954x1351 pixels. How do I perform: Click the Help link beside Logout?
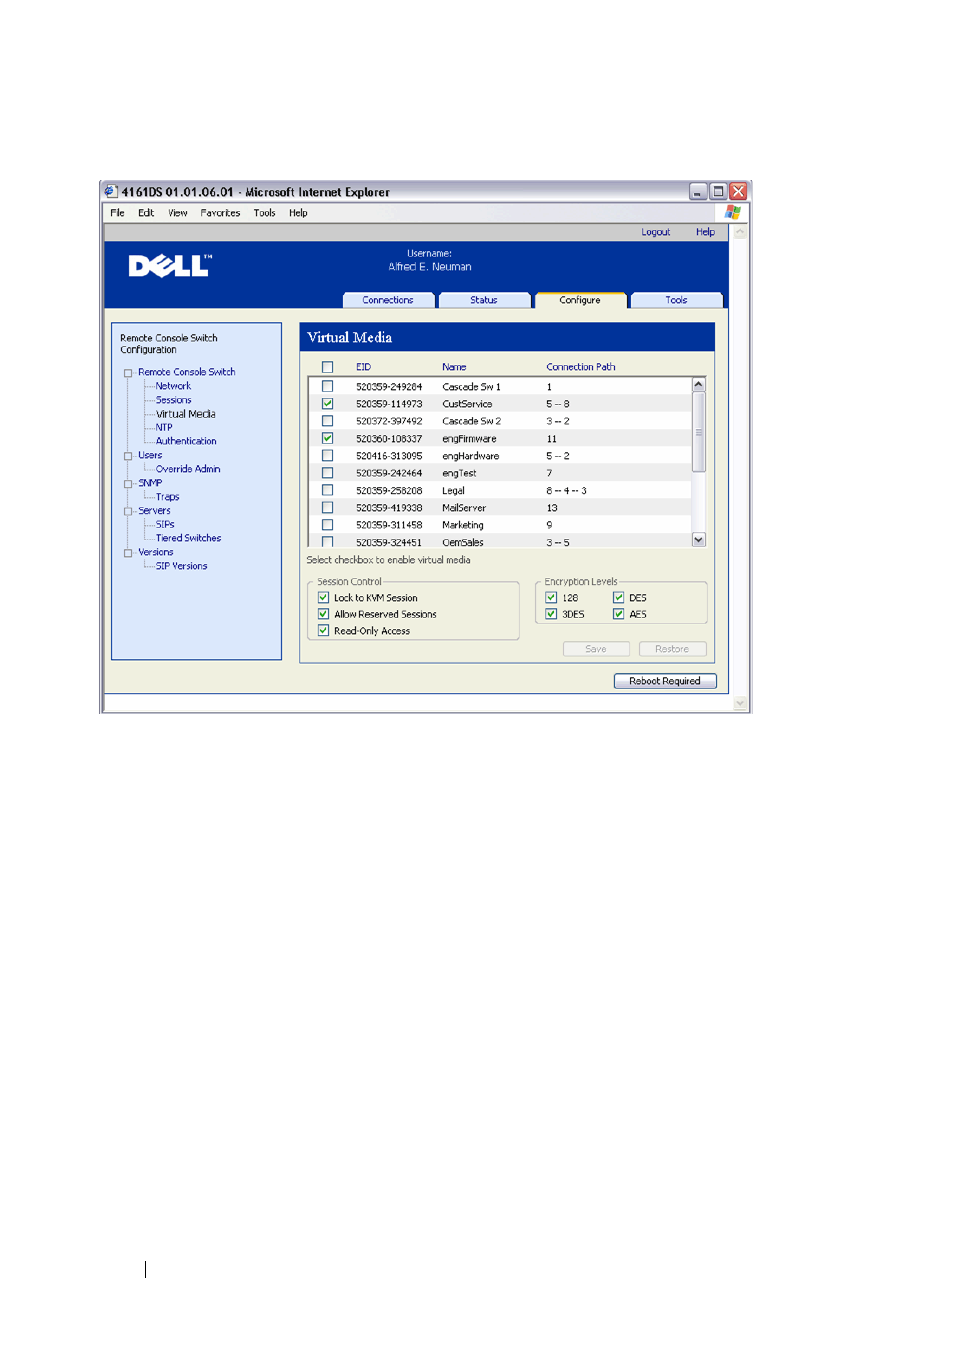(705, 232)
